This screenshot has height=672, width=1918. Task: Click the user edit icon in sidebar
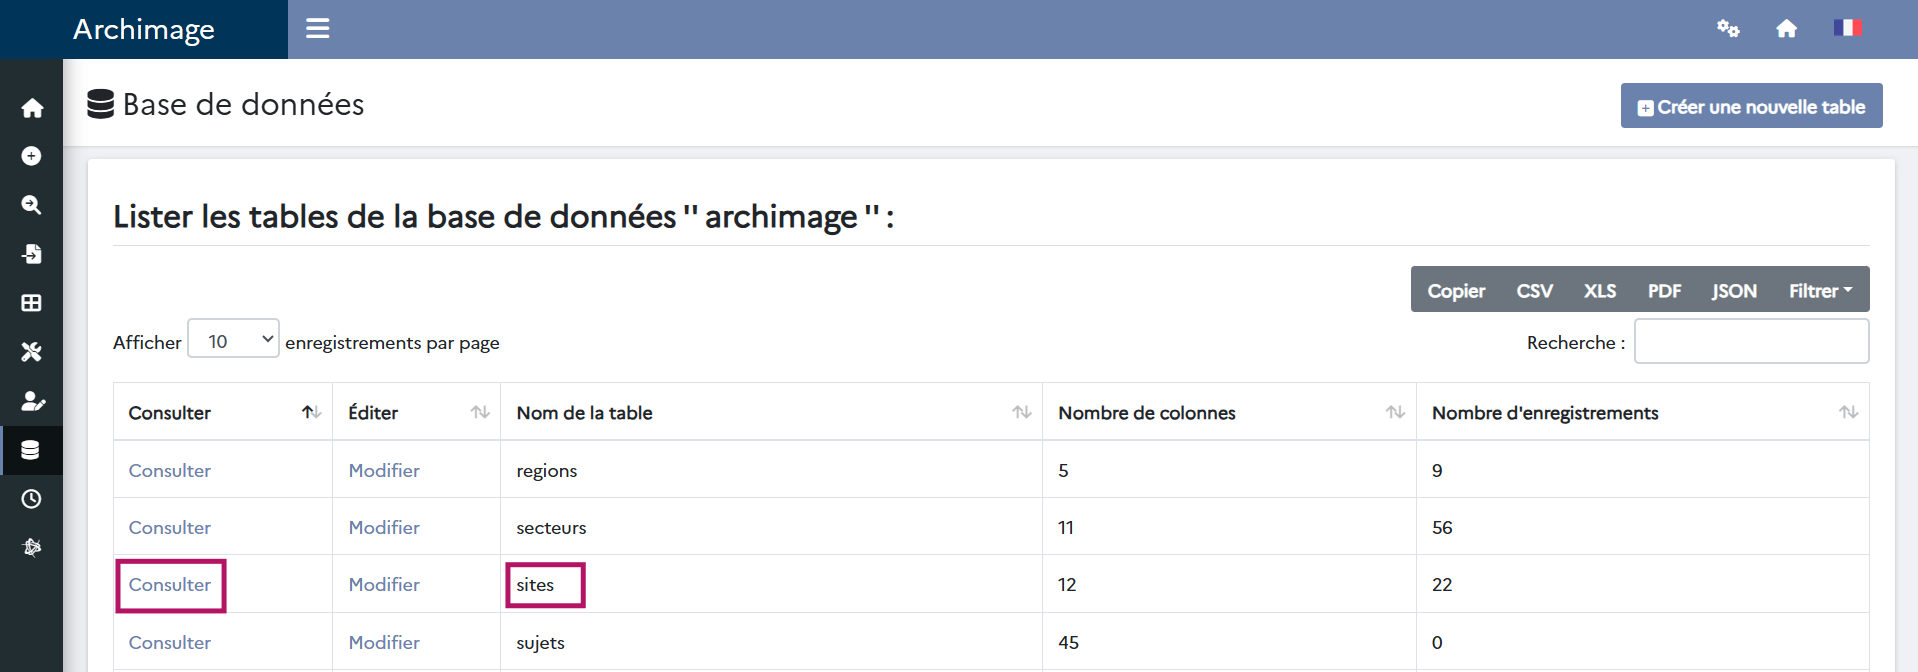pos(31,401)
